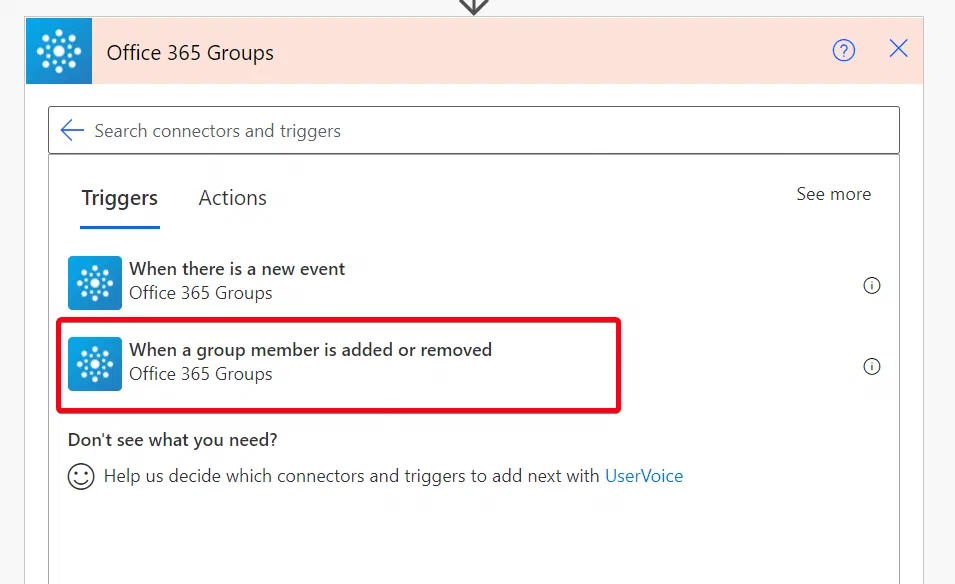The image size is (955, 584).
Task: Click the 'Office 365 Groups' header title
Action: [x=190, y=53]
